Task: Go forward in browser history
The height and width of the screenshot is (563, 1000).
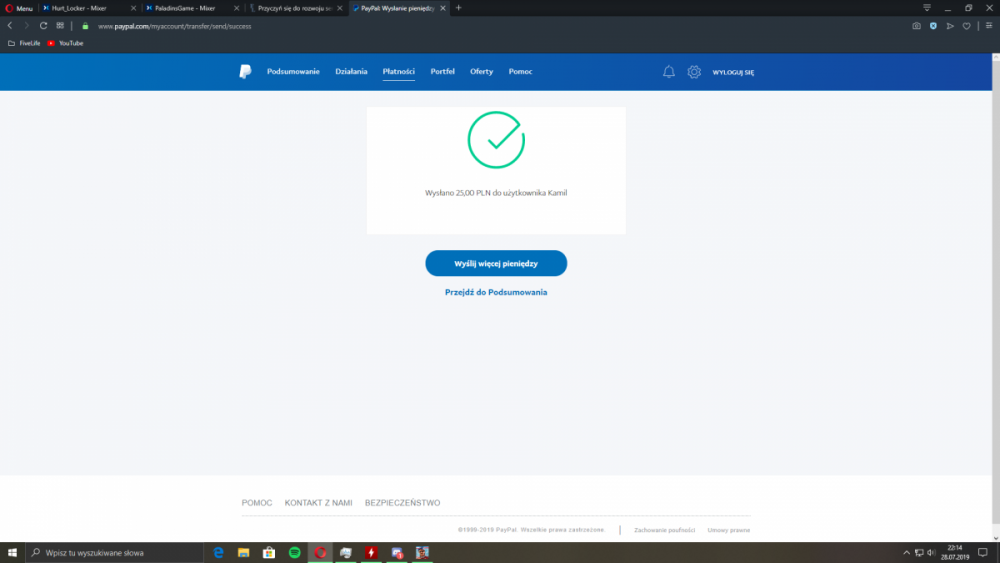Action: (x=27, y=26)
